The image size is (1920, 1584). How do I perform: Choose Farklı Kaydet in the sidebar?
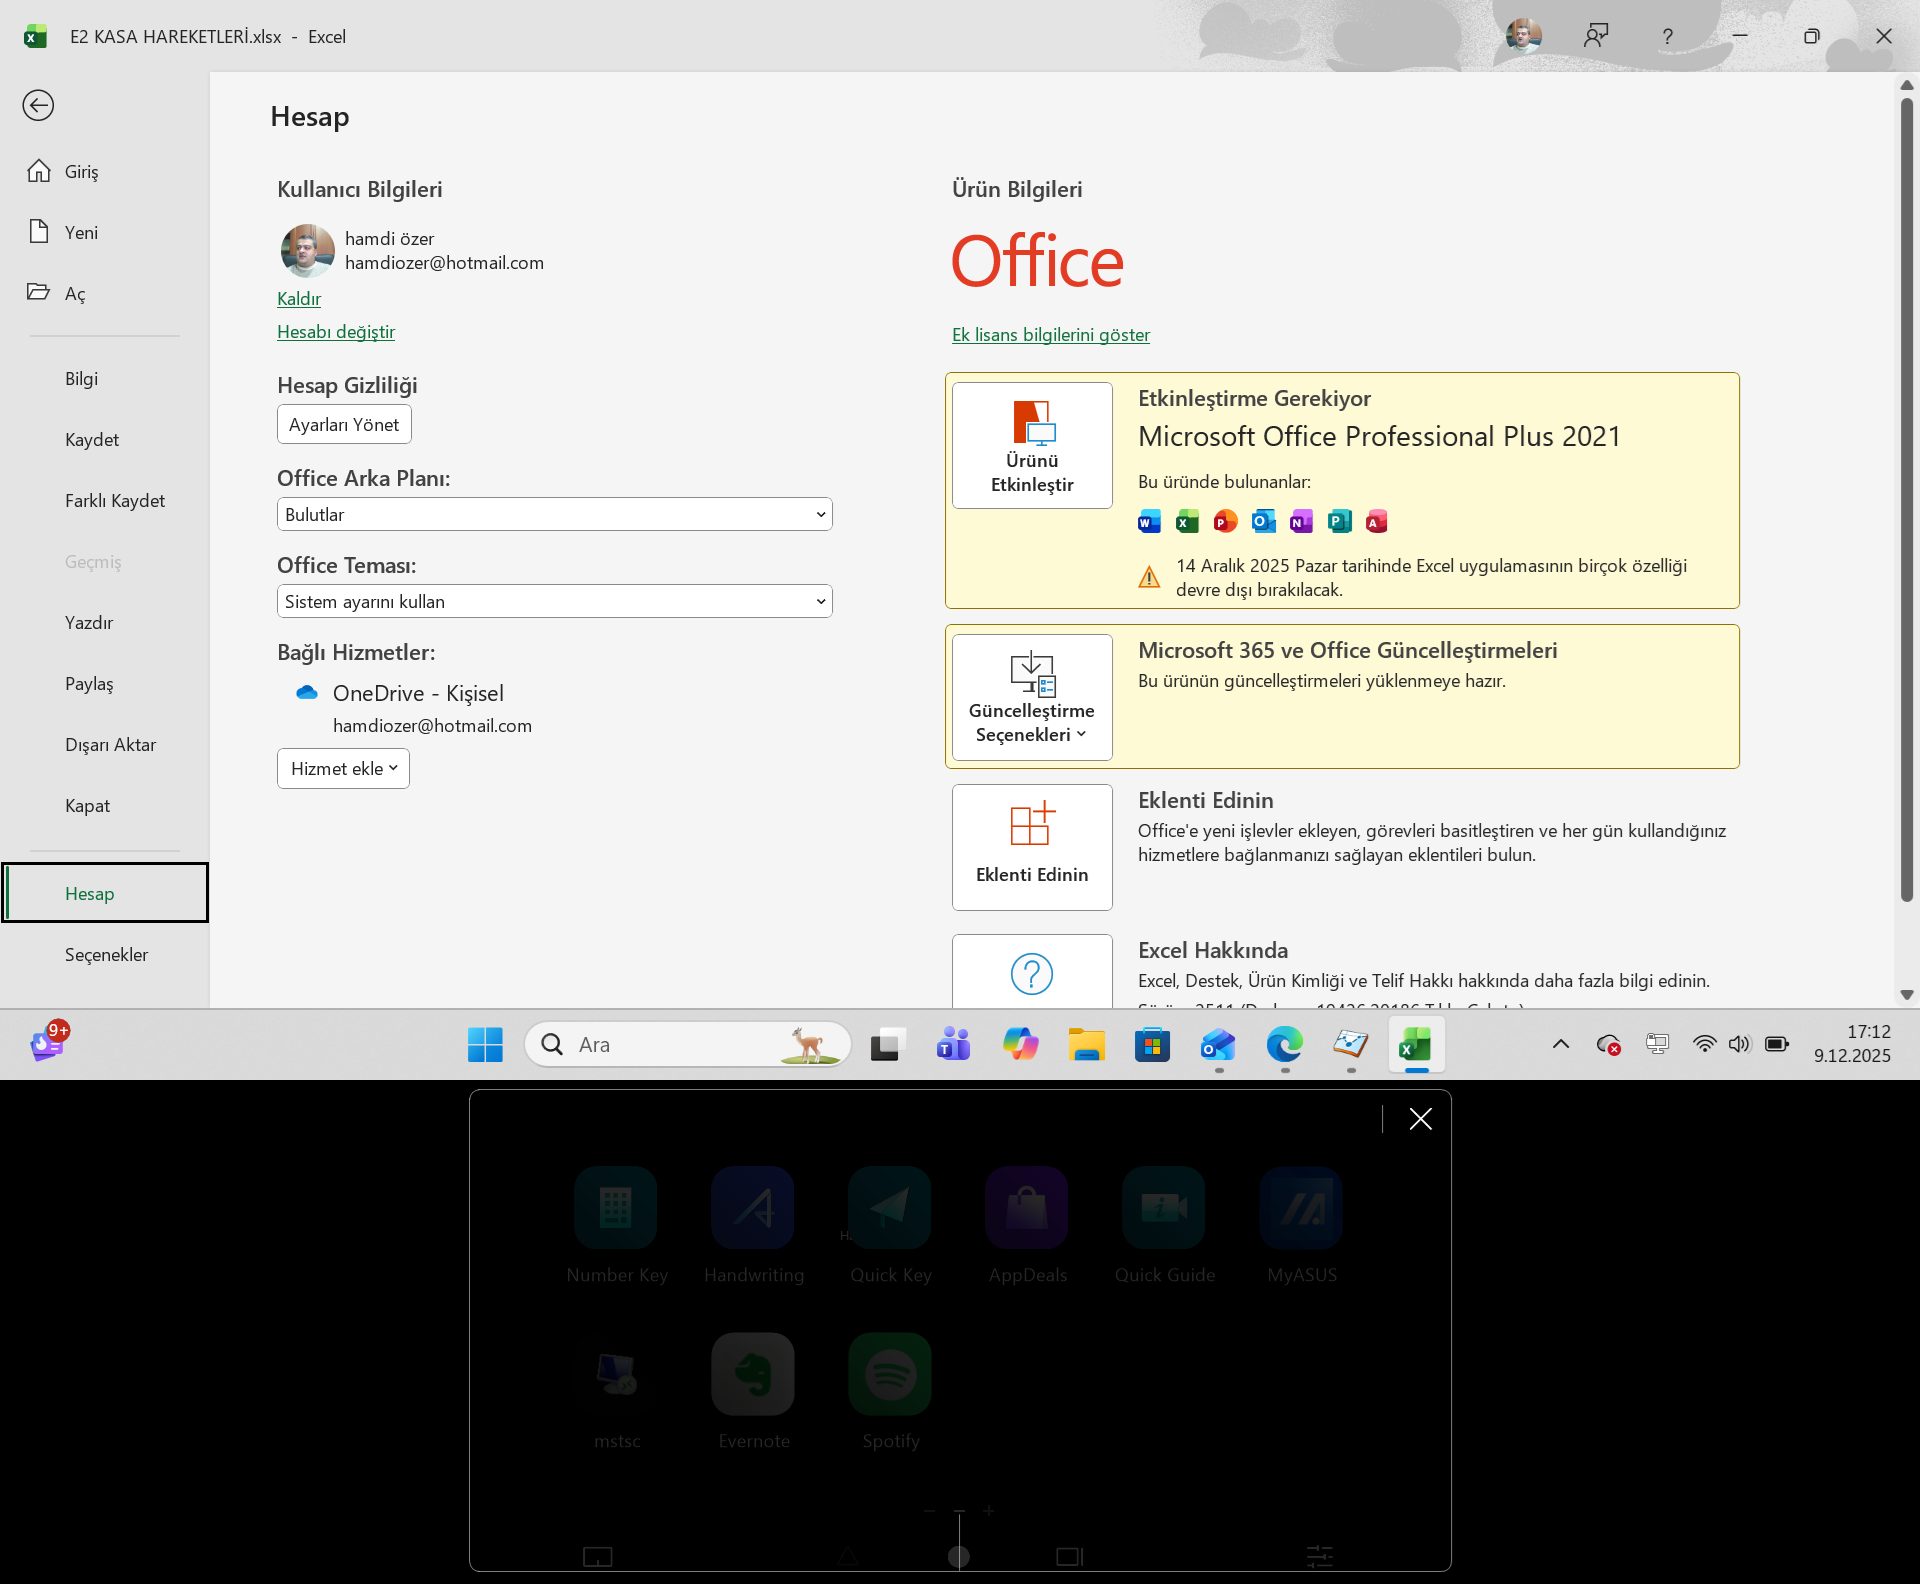[105, 500]
